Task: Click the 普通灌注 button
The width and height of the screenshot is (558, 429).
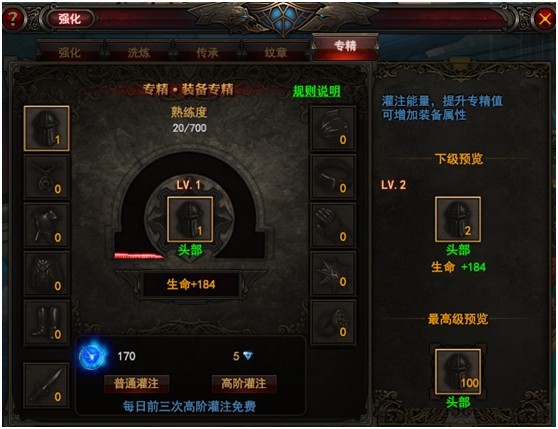Action: 137,383
